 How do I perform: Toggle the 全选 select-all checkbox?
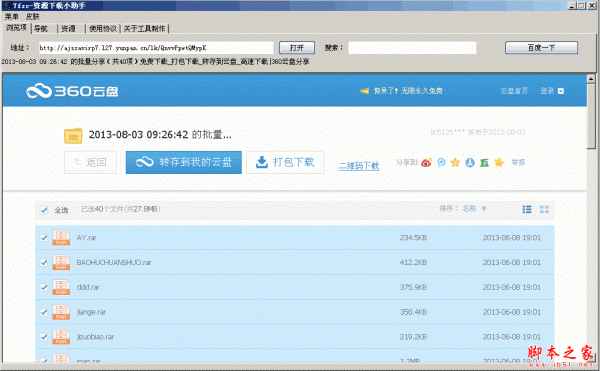44,210
